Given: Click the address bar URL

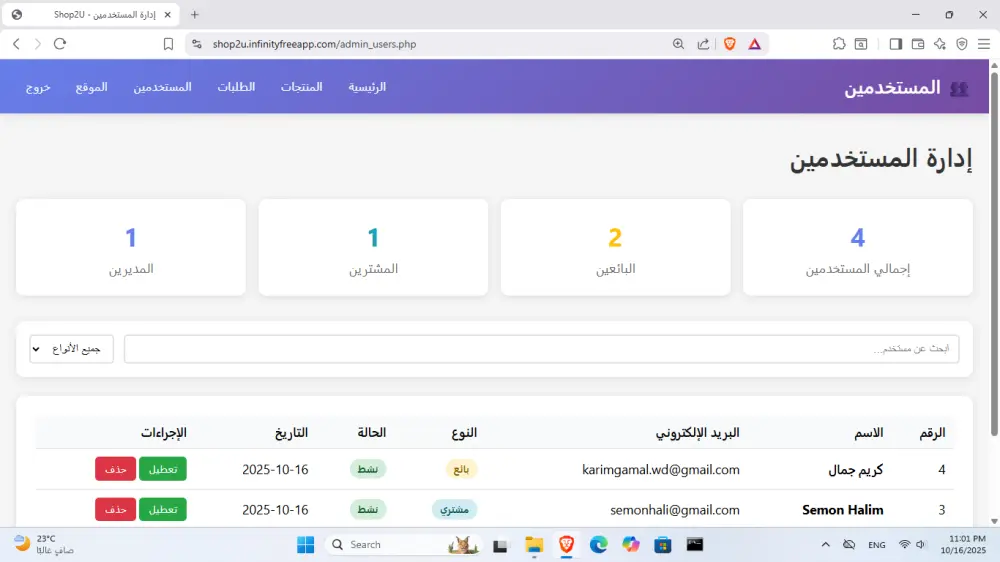Looking at the screenshot, I should pos(314,44).
